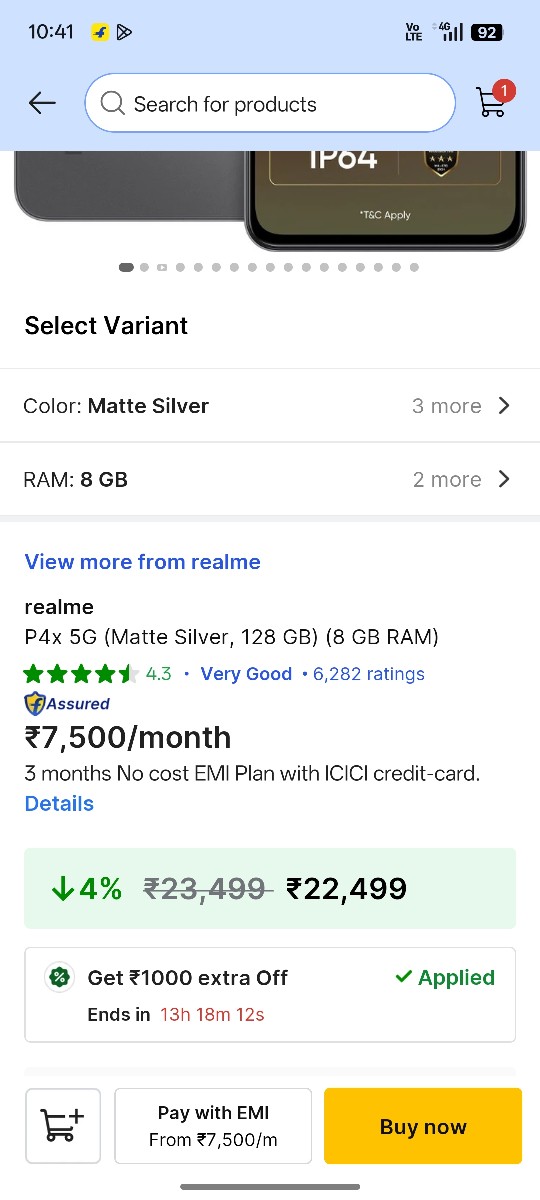The width and height of the screenshot is (540, 1200).
Task: Tap the star rating icons
Action: (81, 674)
